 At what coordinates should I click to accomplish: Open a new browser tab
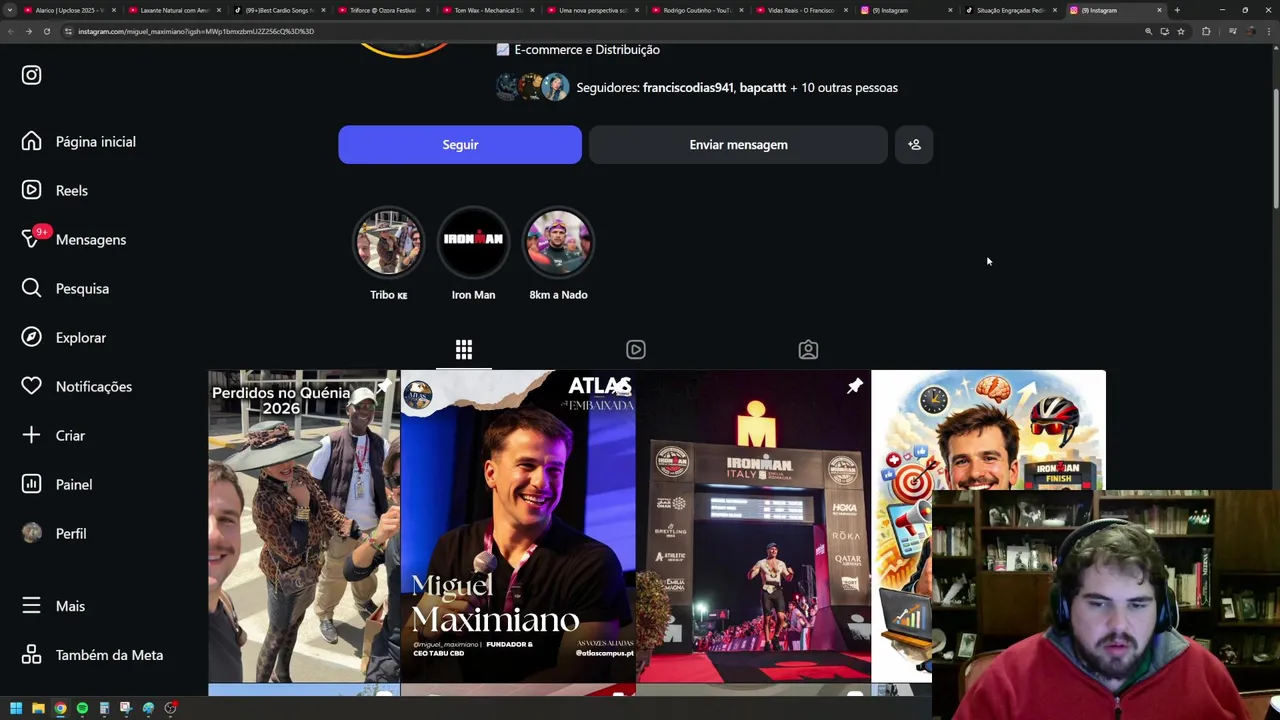tap(1177, 10)
